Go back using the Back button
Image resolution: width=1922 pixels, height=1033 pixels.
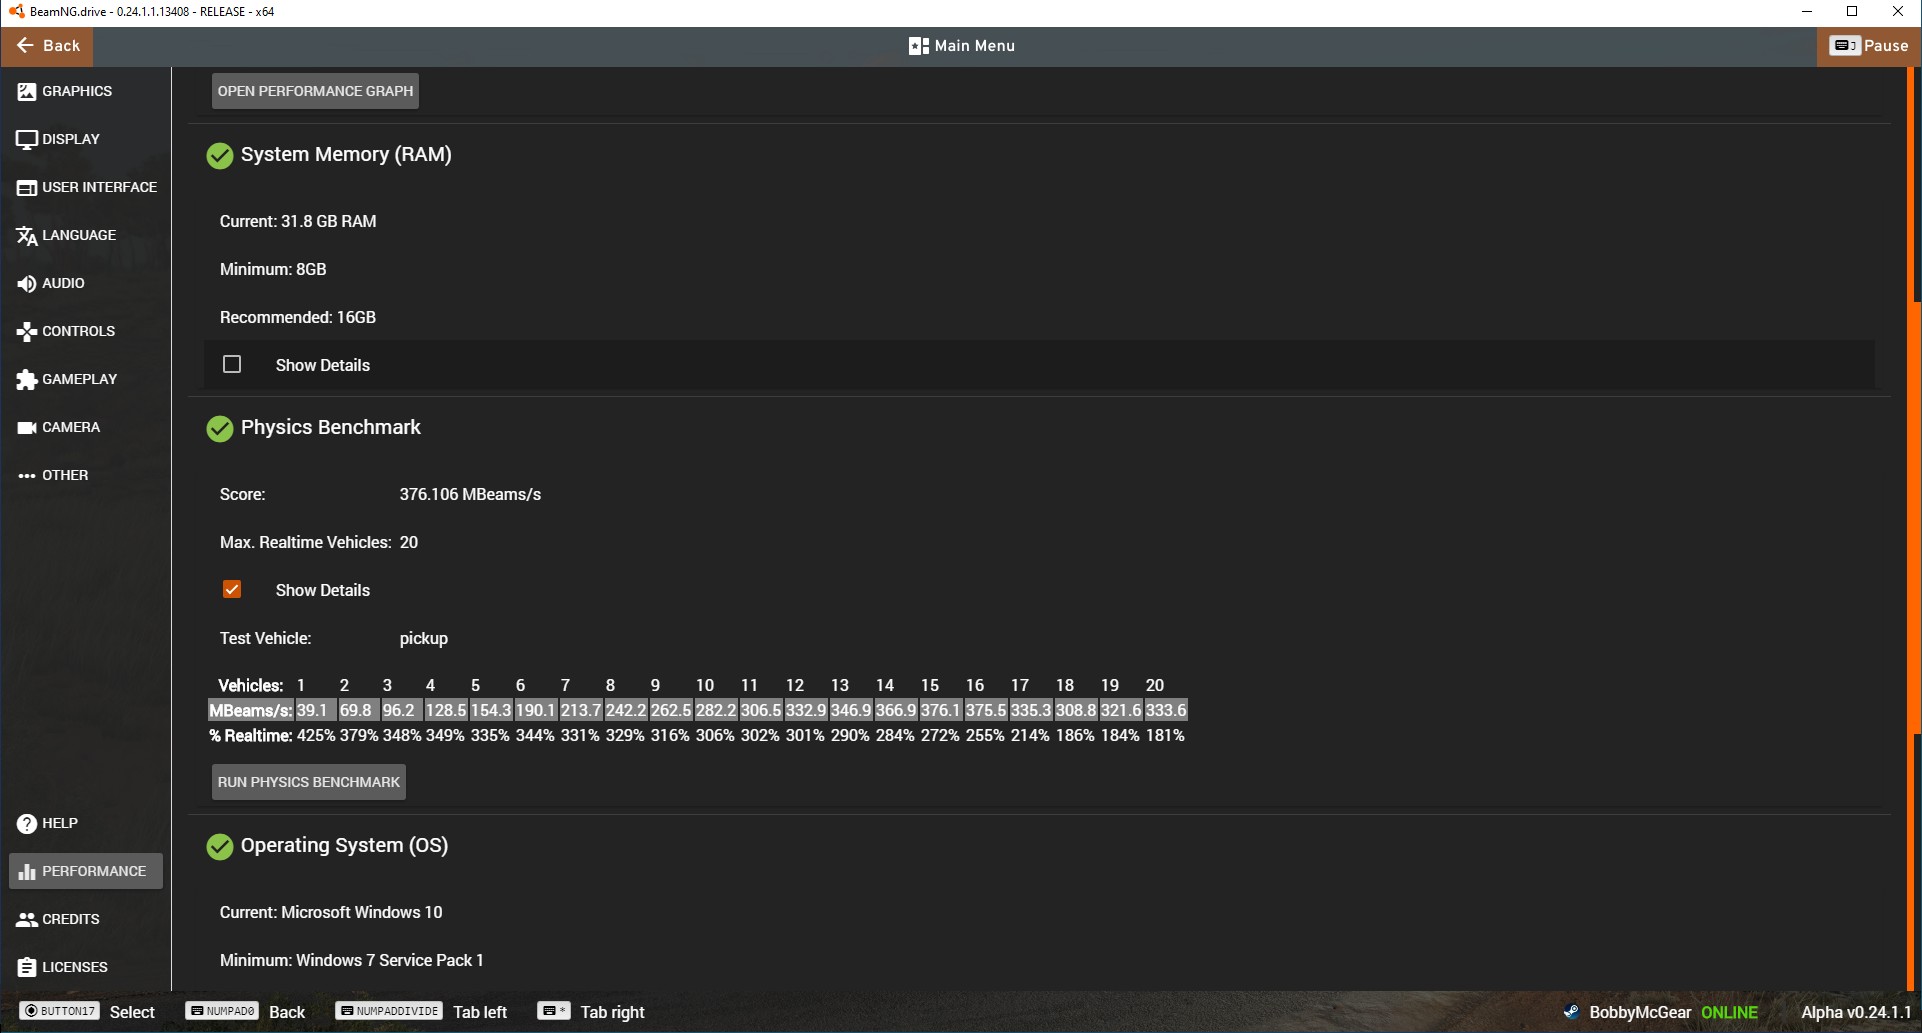point(47,46)
